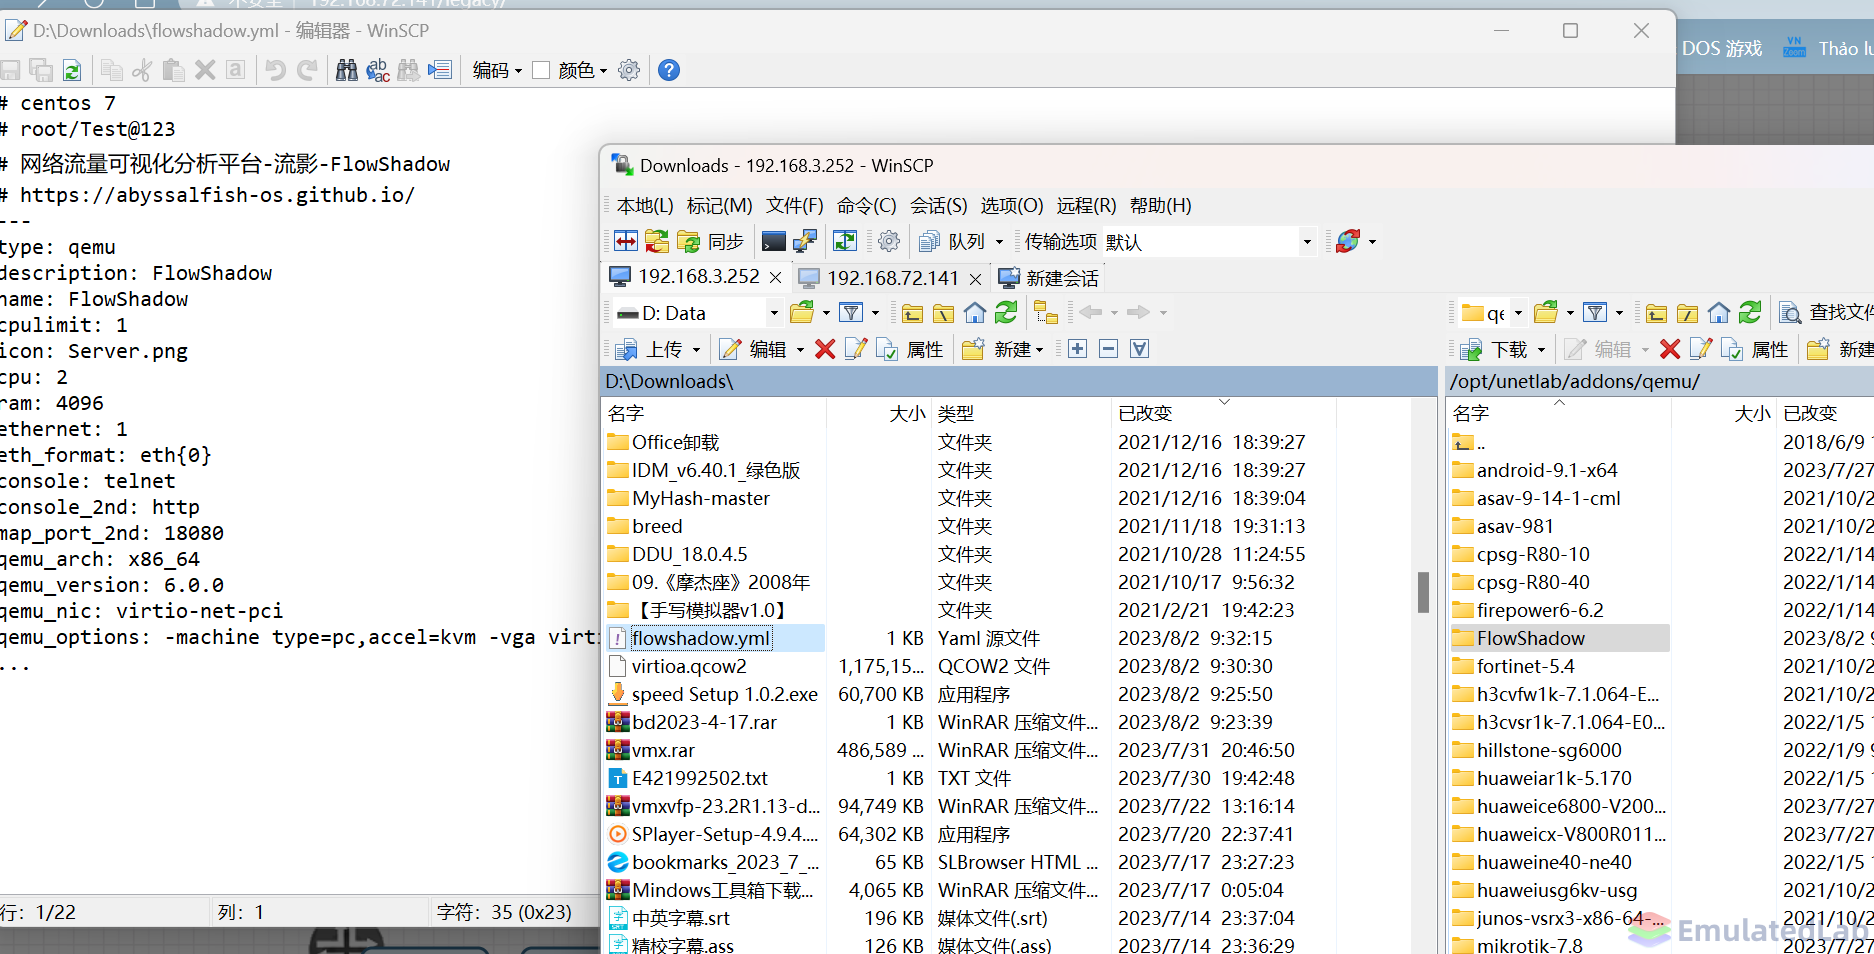This screenshot has height=954, width=1874.
Task: Open the local 新建 new dropdown
Action: coord(1003,349)
